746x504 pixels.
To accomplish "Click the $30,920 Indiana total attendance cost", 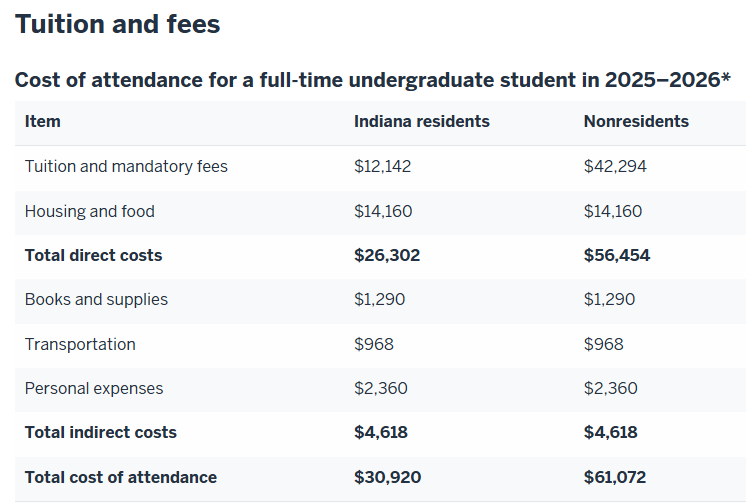I will [x=387, y=478].
